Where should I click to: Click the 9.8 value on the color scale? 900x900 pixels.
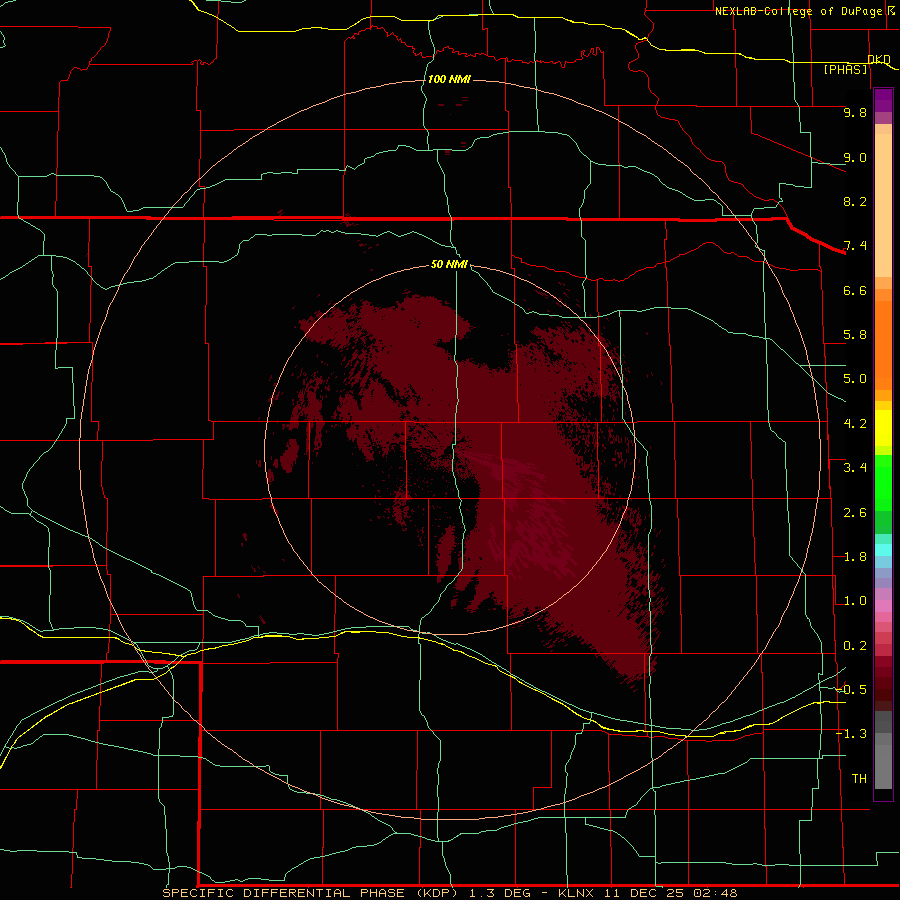(855, 112)
